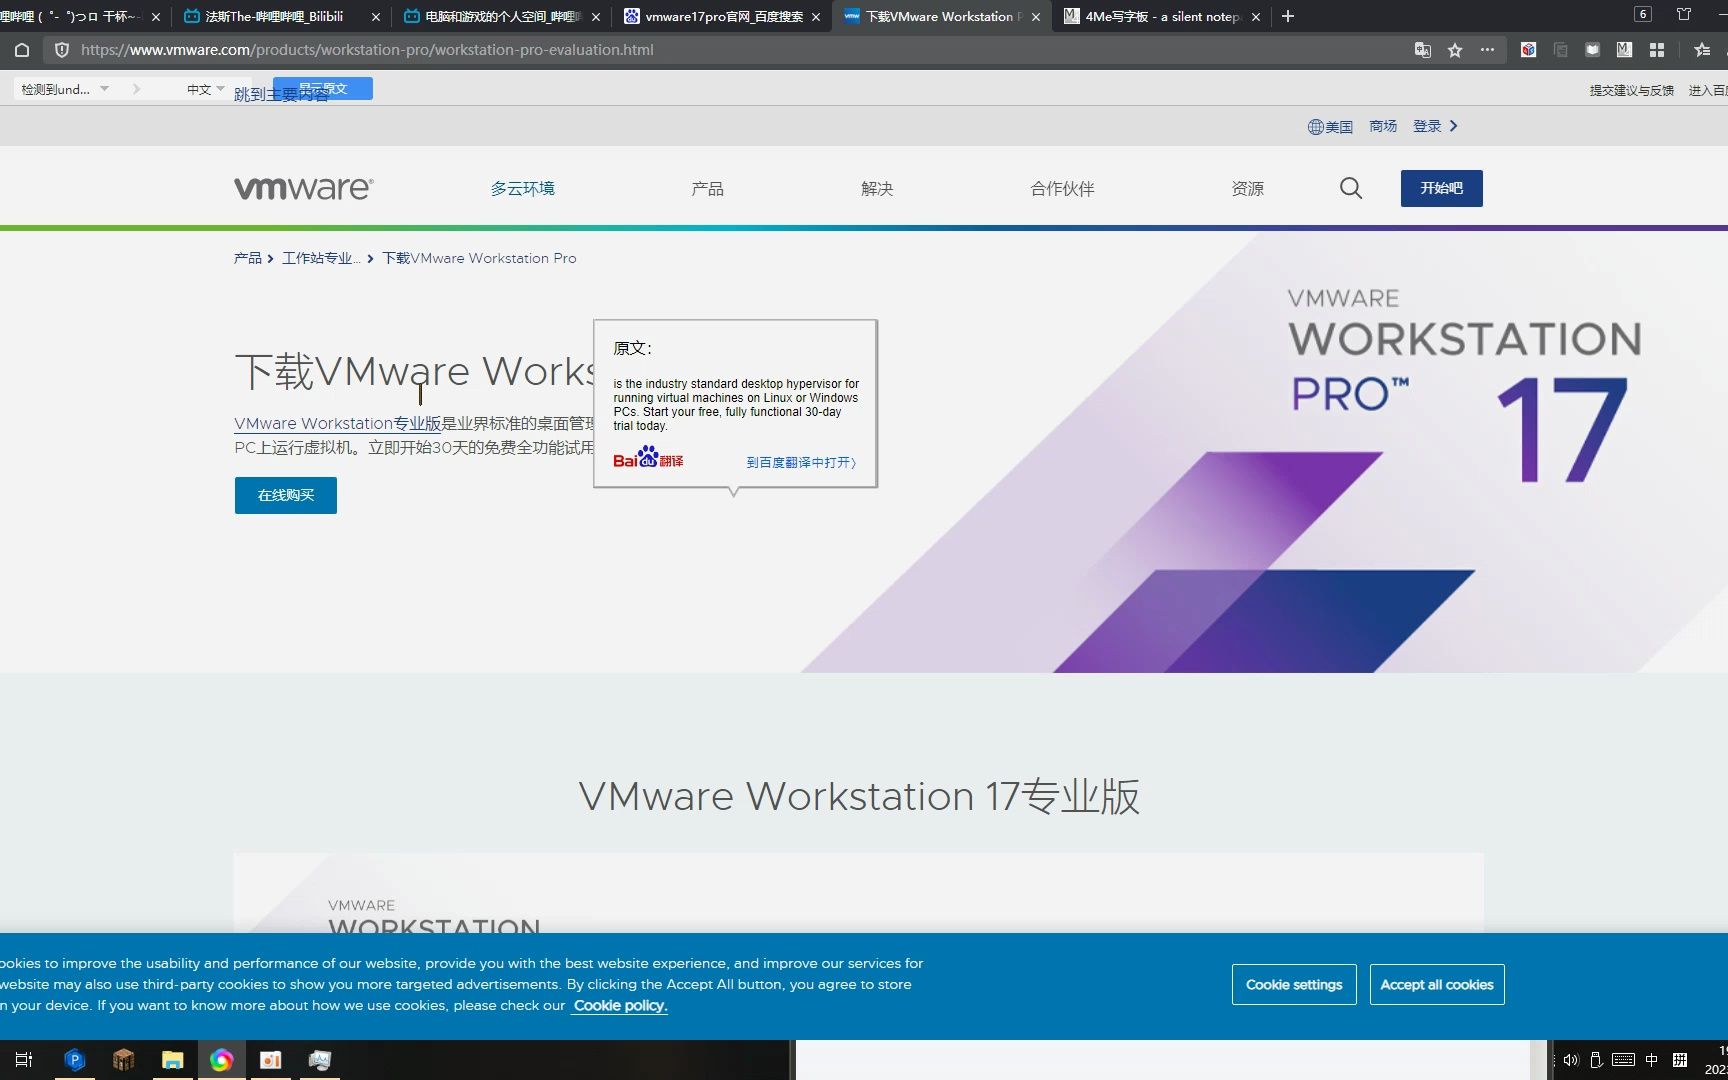Expand the 检测到und... source language dropdown
The height and width of the screenshot is (1080, 1728).
[x=65, y=89]
